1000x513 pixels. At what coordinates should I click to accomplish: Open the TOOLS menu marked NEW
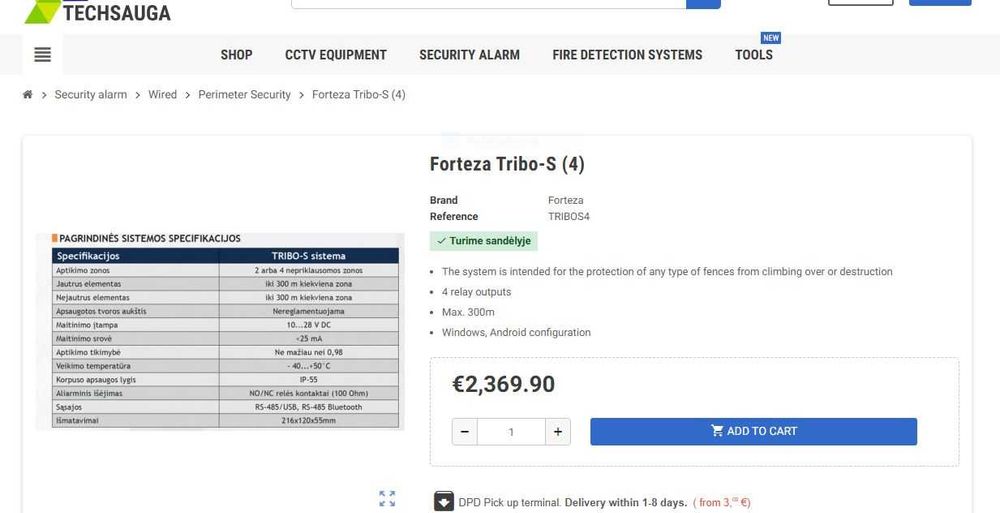(754, 55)
